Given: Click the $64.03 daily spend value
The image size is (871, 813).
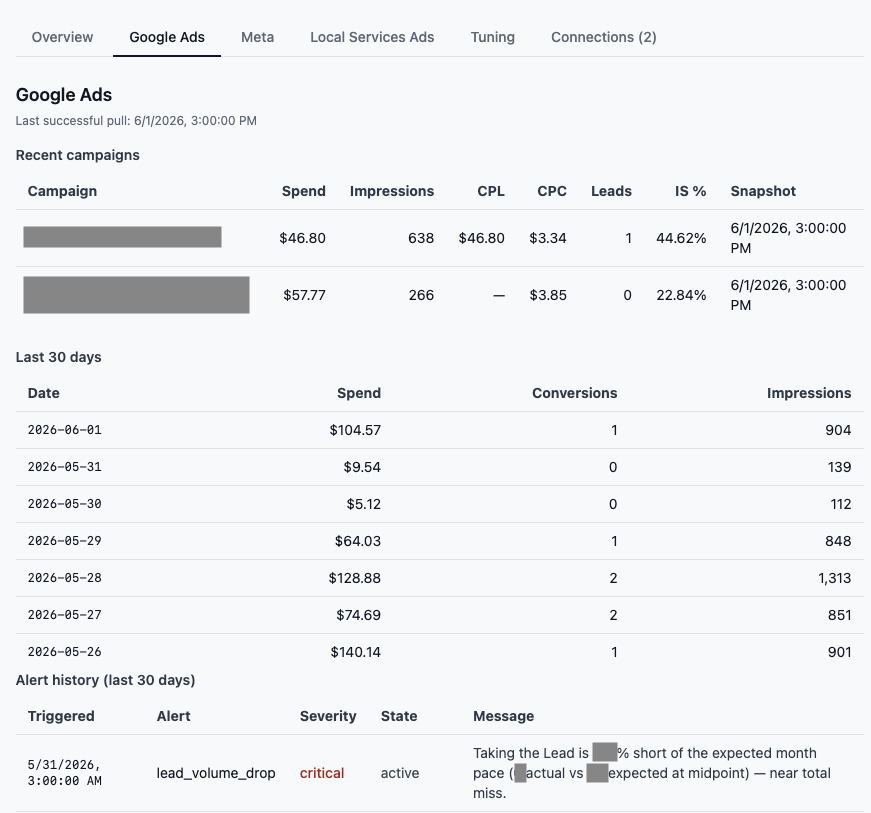Looking at the screenshot, I should (x=358, y=541).
